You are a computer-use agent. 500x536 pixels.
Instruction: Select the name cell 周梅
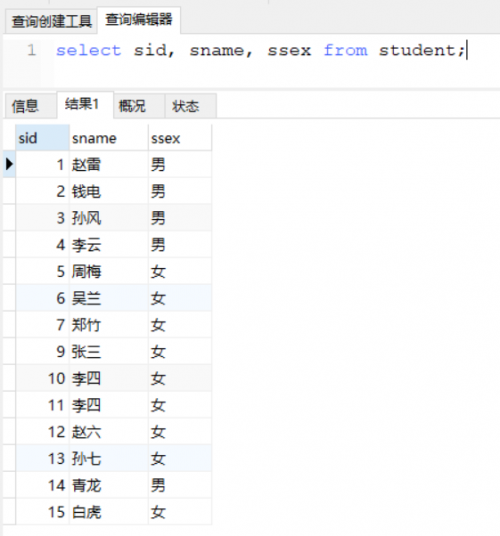coord(109,271)
